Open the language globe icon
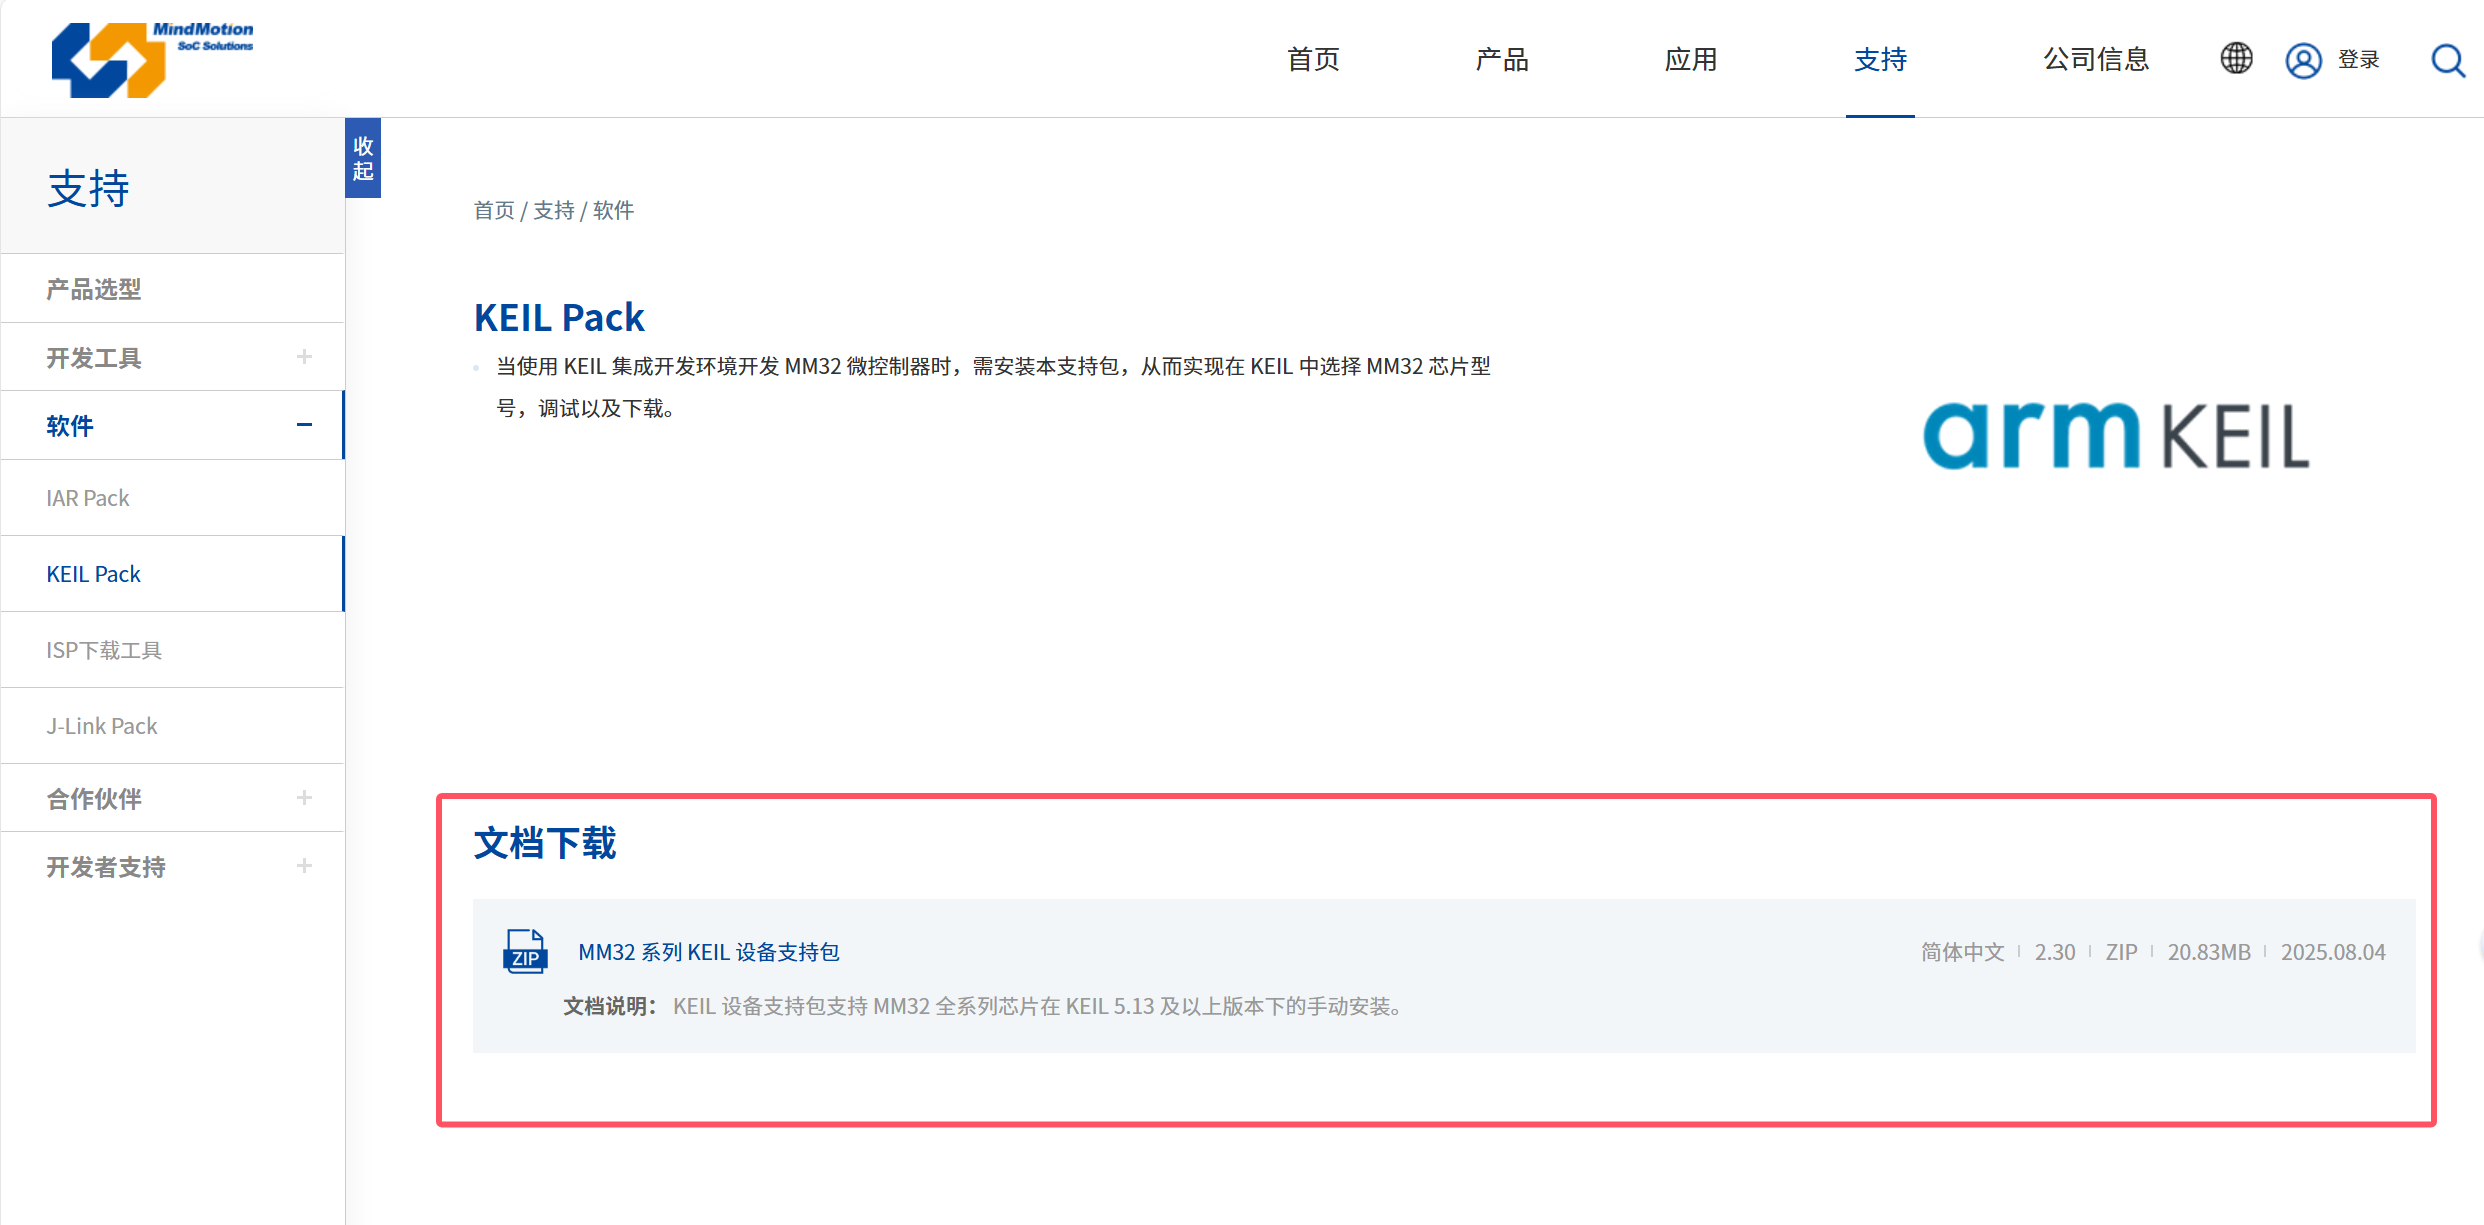This screenshot has width=2484, height=1225. pyautogui.click(x=2236, y=59)
